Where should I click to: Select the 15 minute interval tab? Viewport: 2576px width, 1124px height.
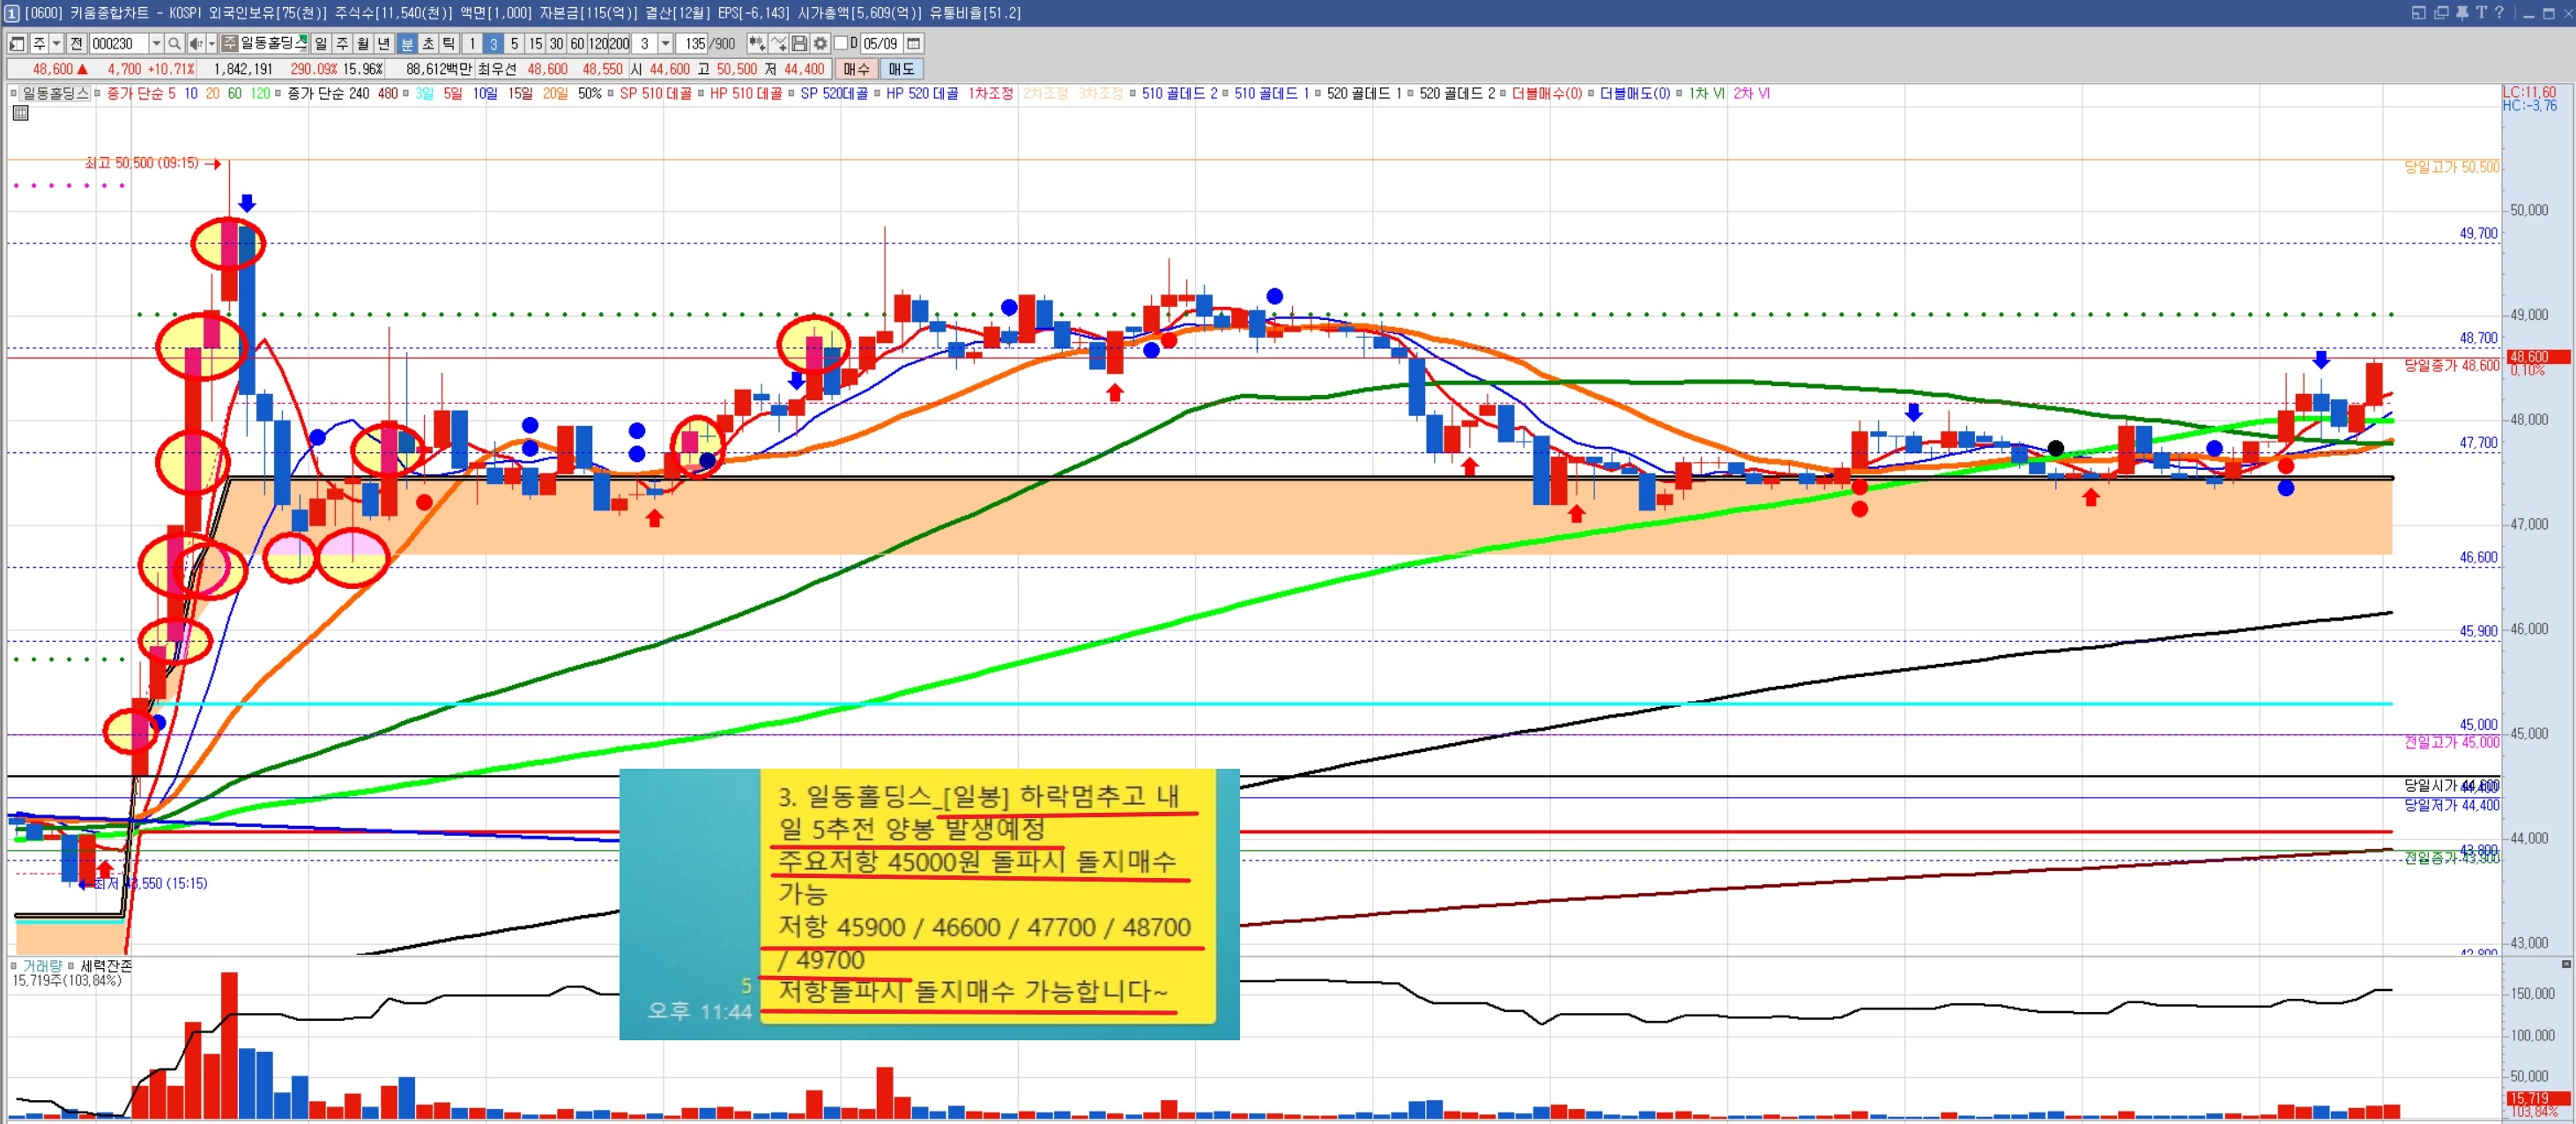[x=535, y=44]
